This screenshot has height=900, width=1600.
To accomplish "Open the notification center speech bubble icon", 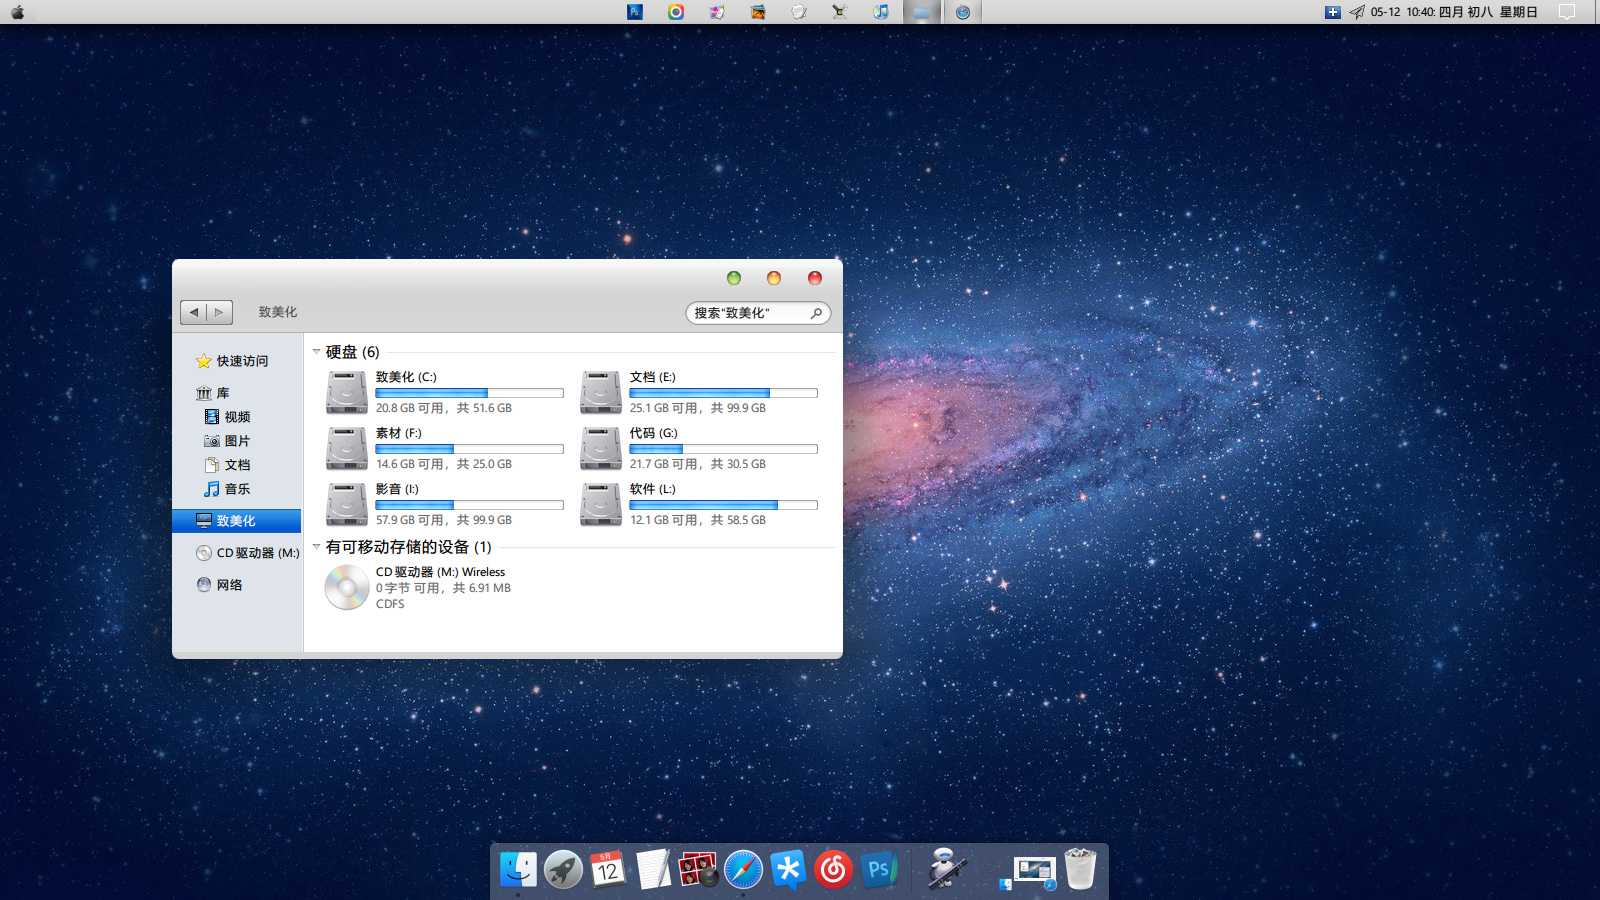I will pos(1567,12).
